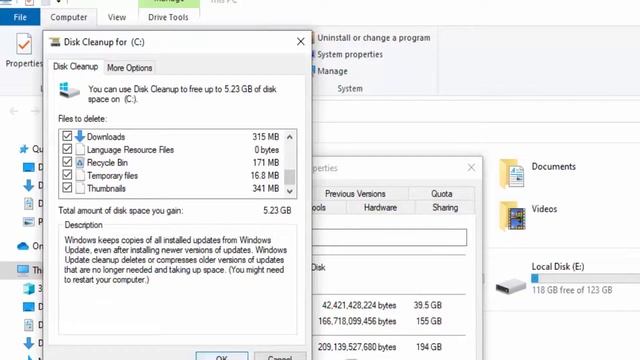Click the 42,421,428,224 bytes value
Image resolution: width=640 pixels, height=360 pixels.
click(x=359, y=305)
